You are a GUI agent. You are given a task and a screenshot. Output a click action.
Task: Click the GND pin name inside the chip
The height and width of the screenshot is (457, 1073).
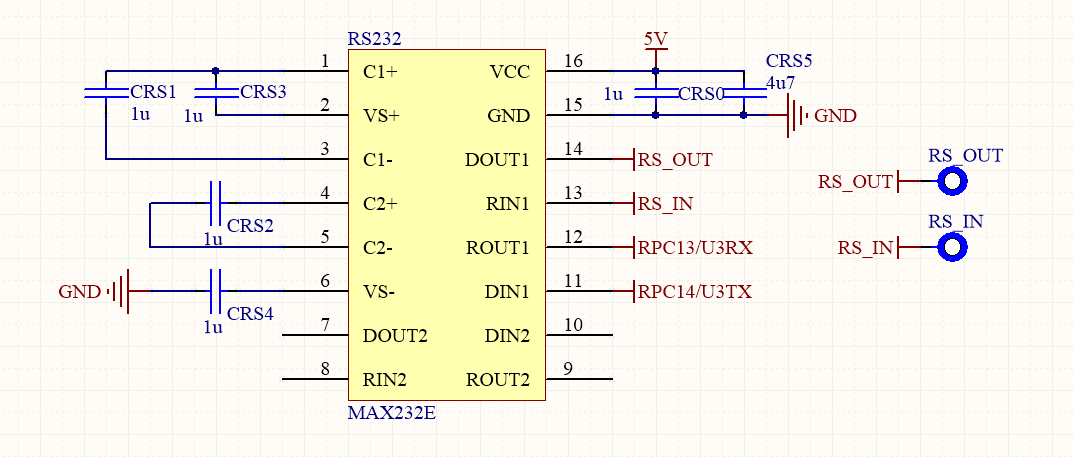508,116
